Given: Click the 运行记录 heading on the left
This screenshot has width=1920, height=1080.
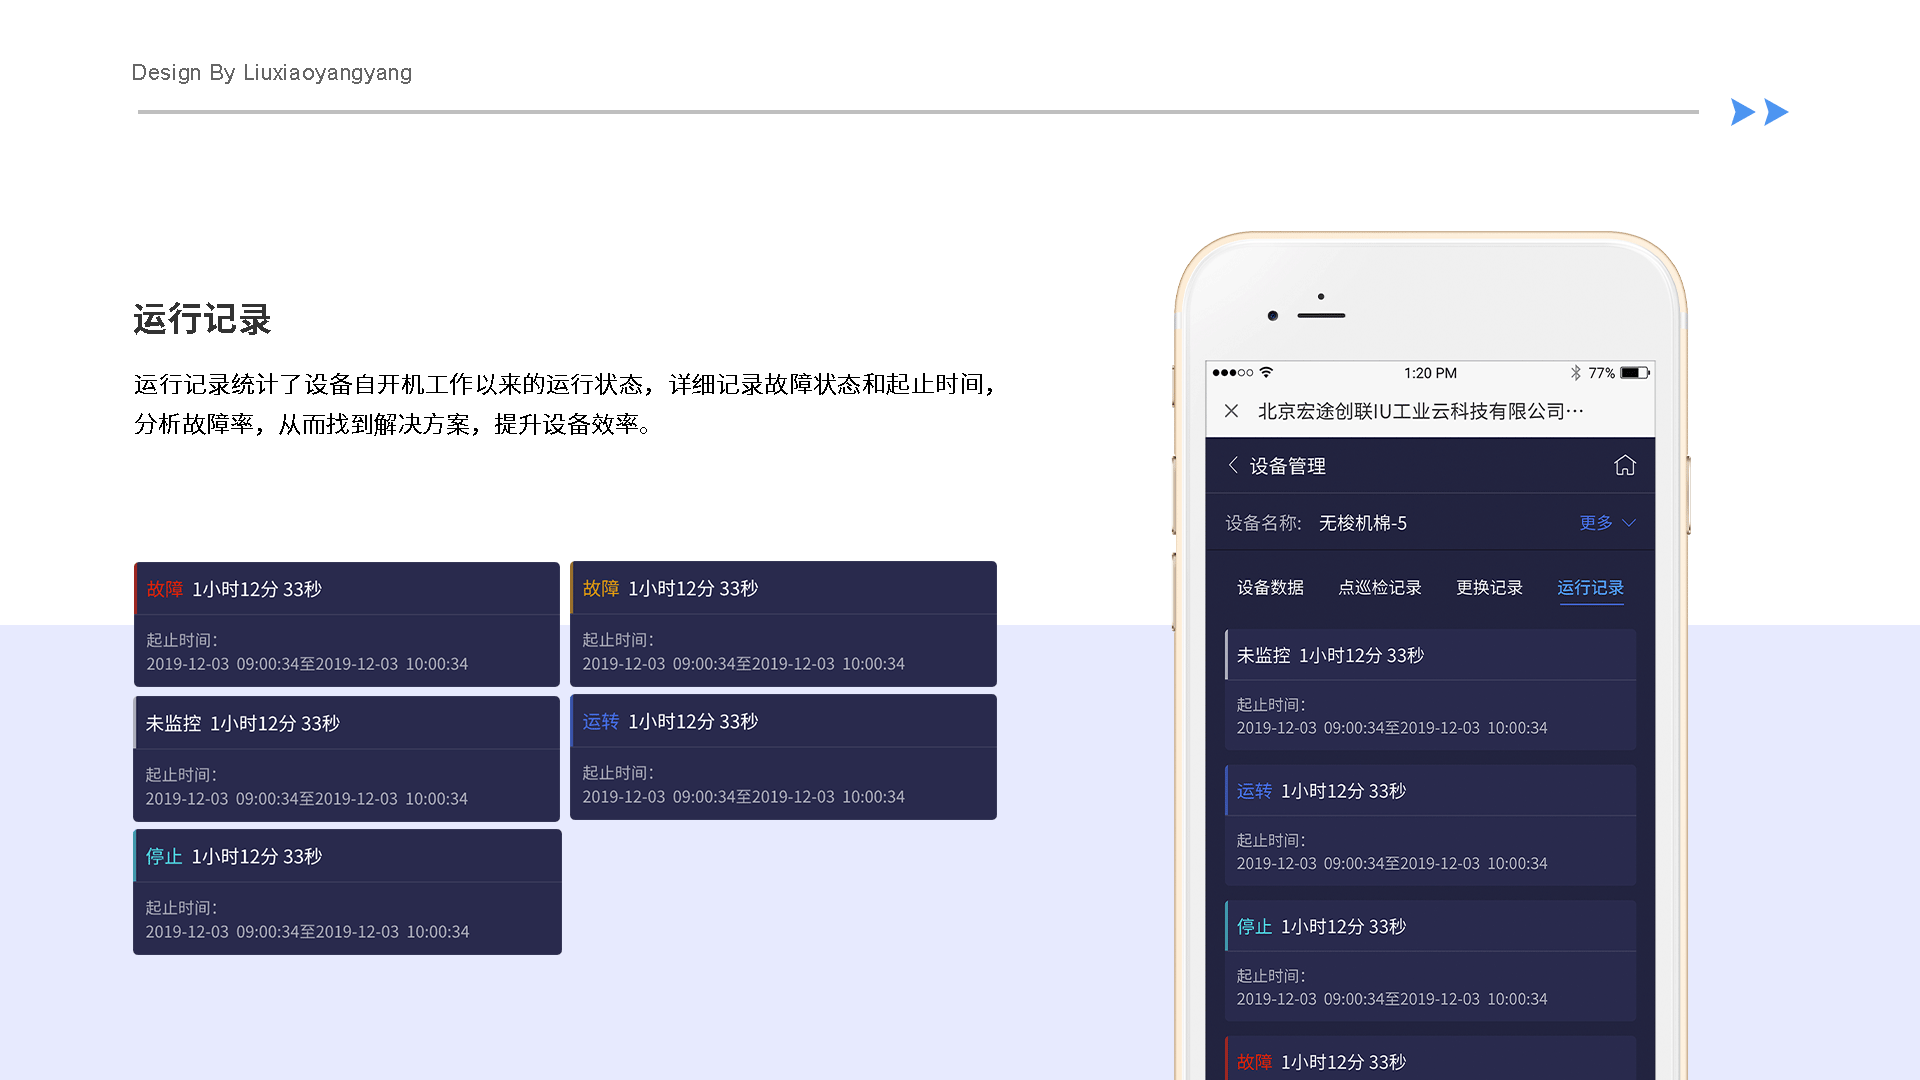Looking at the screenshot, I should (202, 320).
